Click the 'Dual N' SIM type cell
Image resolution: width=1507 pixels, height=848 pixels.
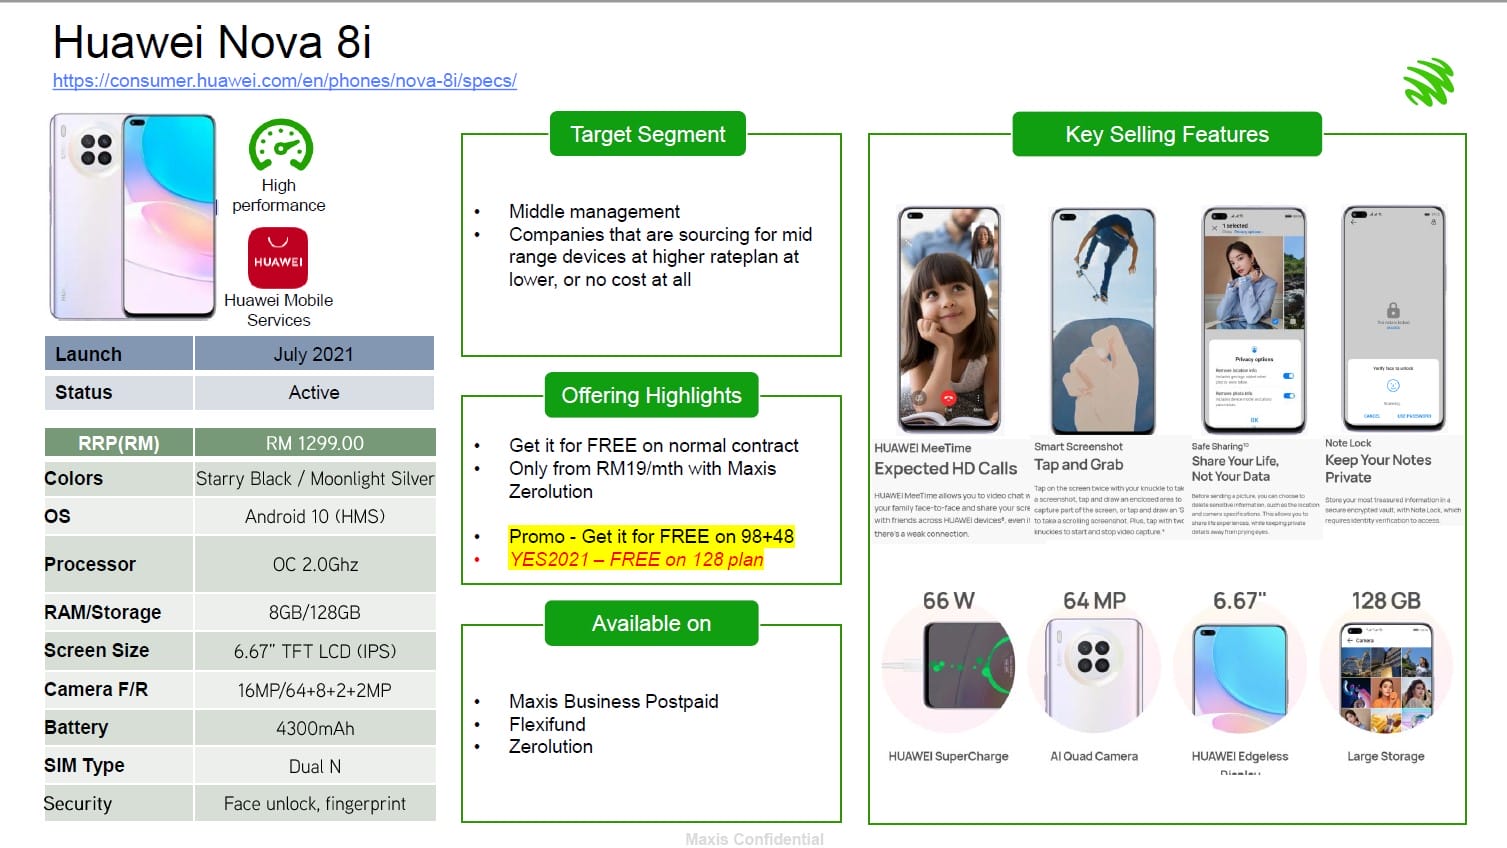[315, 766]
